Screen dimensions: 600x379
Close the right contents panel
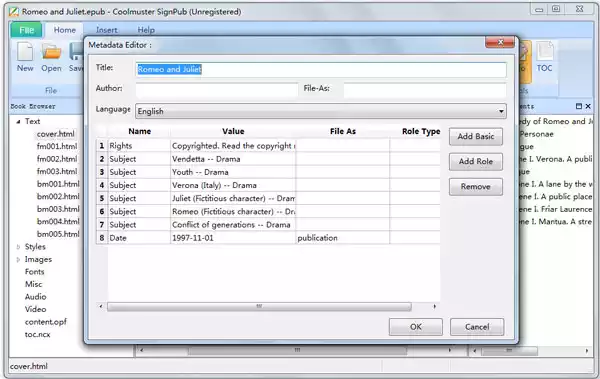click(x=588, y=106)
